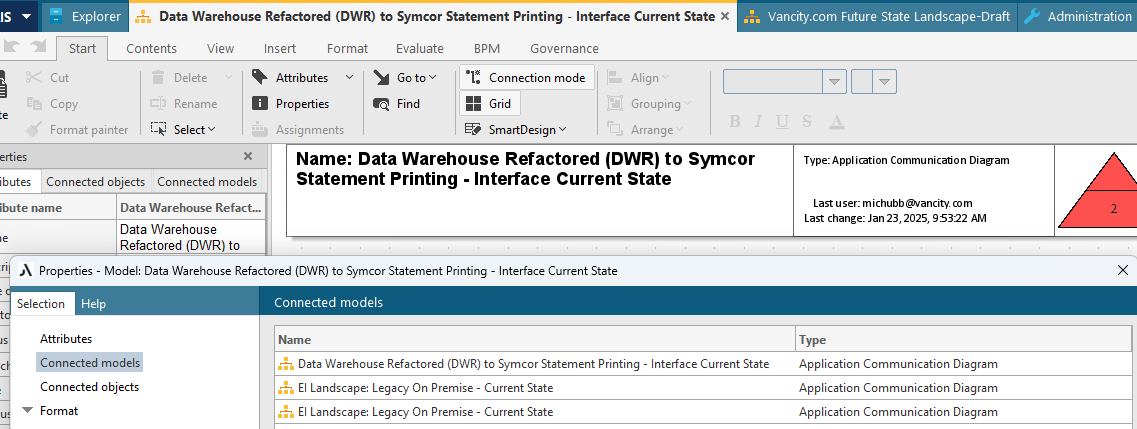
Task: Click the undo arrow icon
Action: pyautogui.click(x=11, y=46)
